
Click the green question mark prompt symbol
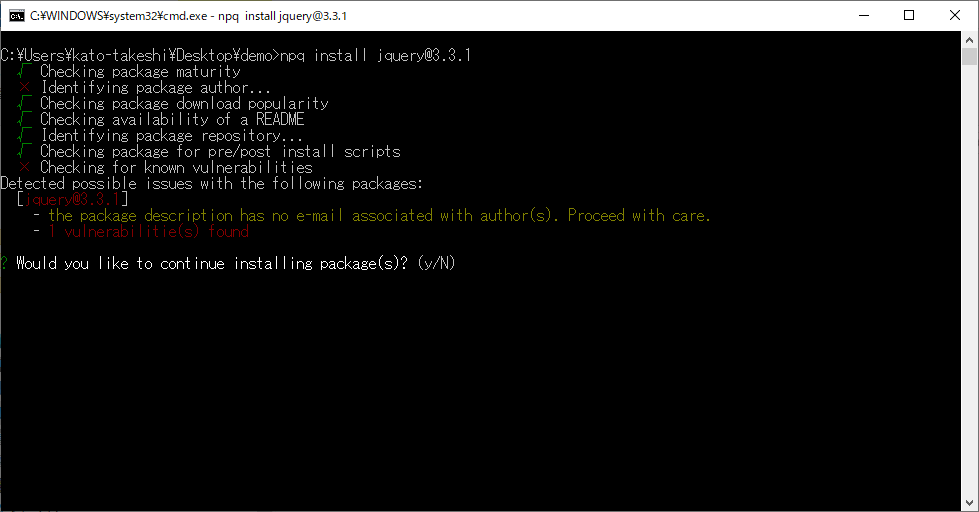tap(4, 263)
